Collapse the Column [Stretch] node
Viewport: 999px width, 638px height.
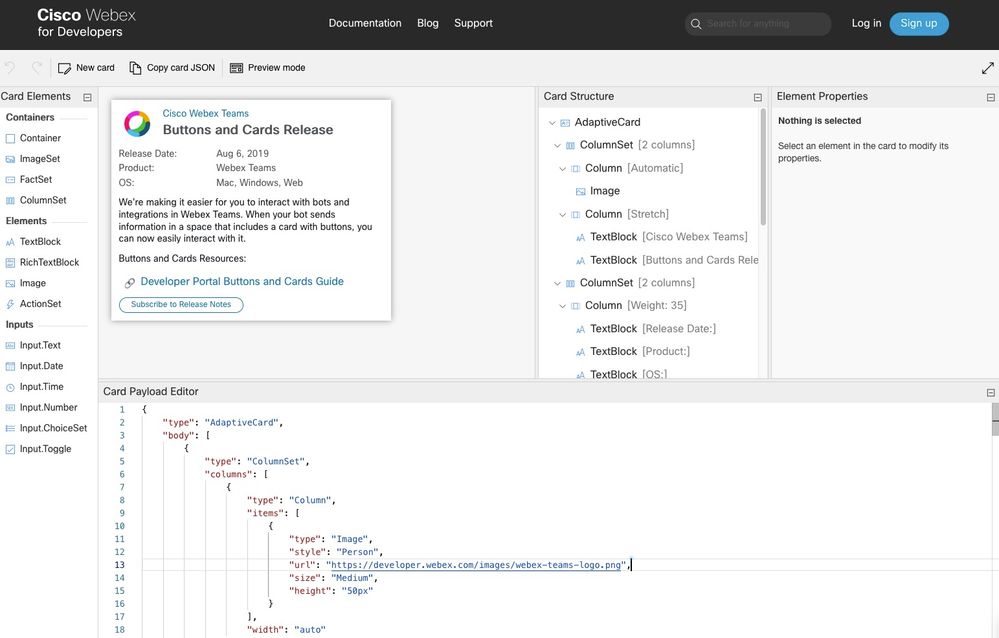[x=563, y=215]
